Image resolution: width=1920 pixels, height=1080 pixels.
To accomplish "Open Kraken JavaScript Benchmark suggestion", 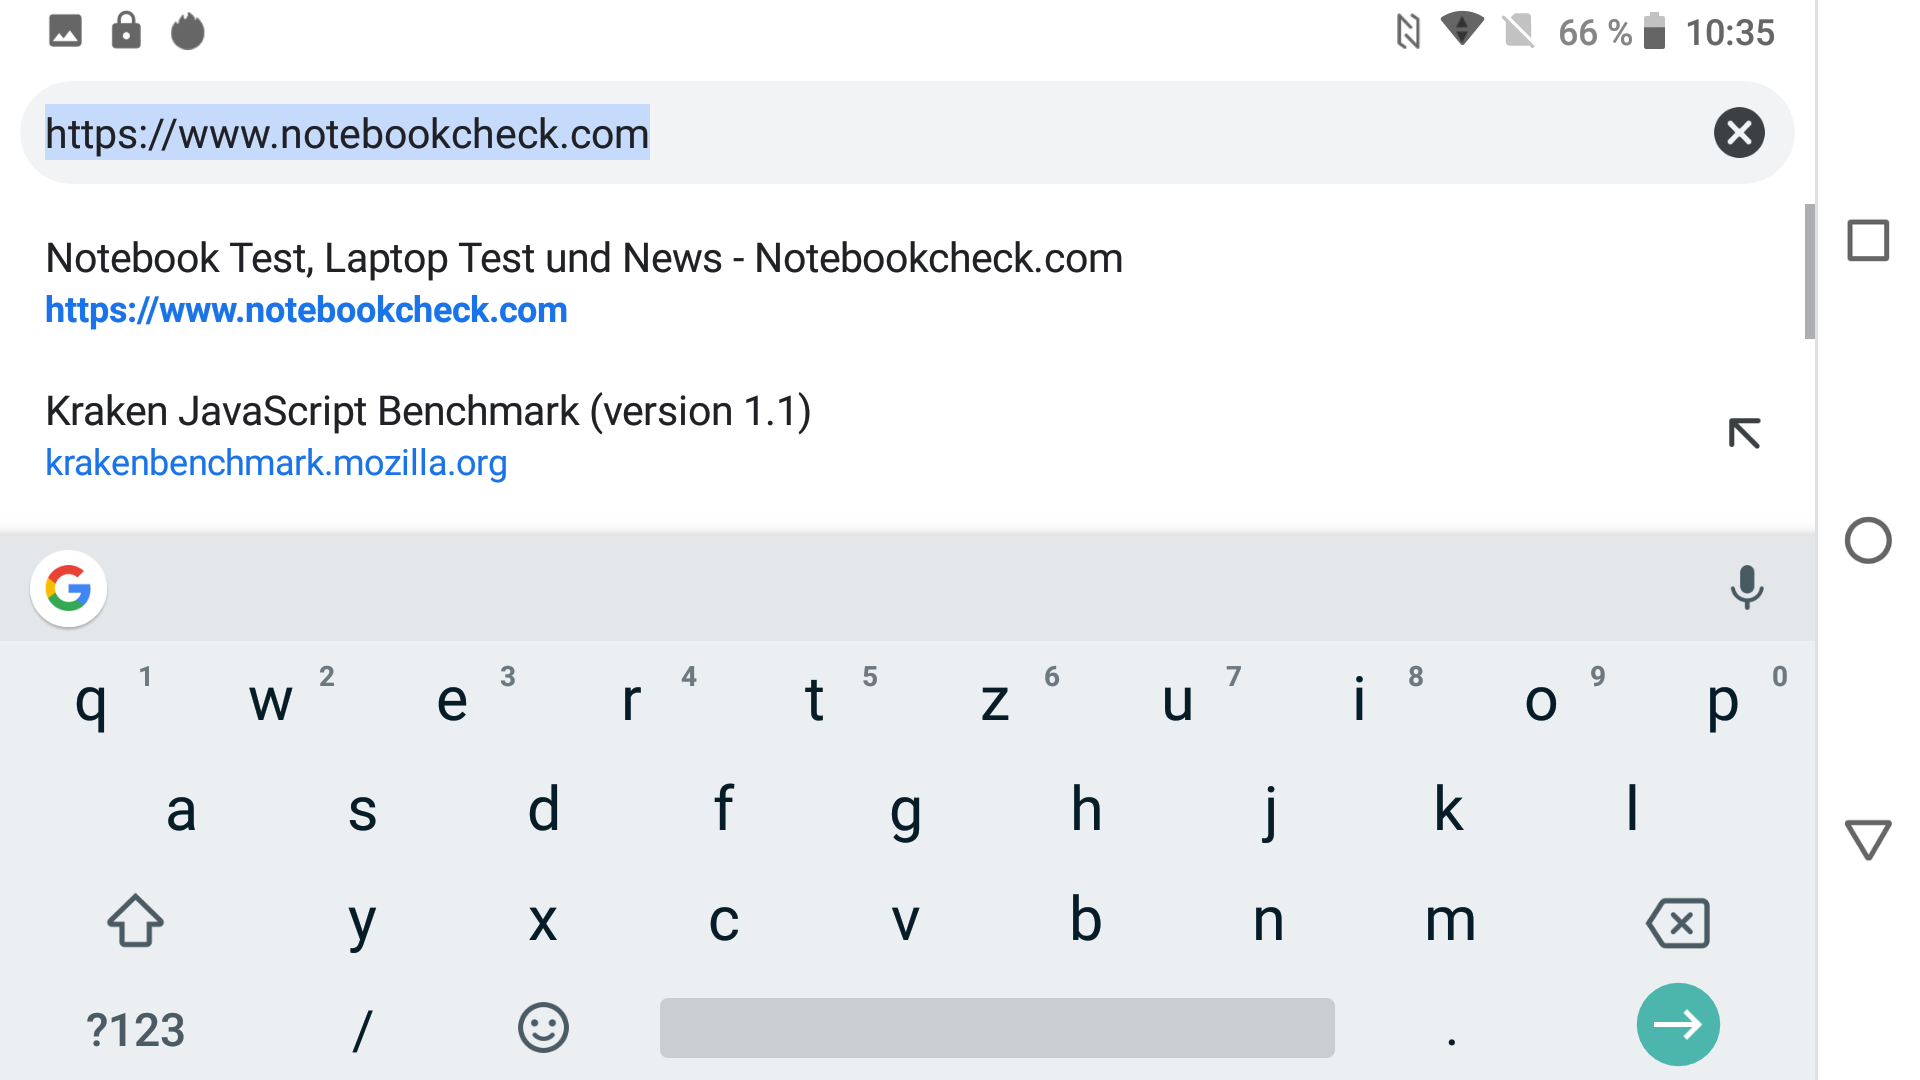I will coord(428,436).
